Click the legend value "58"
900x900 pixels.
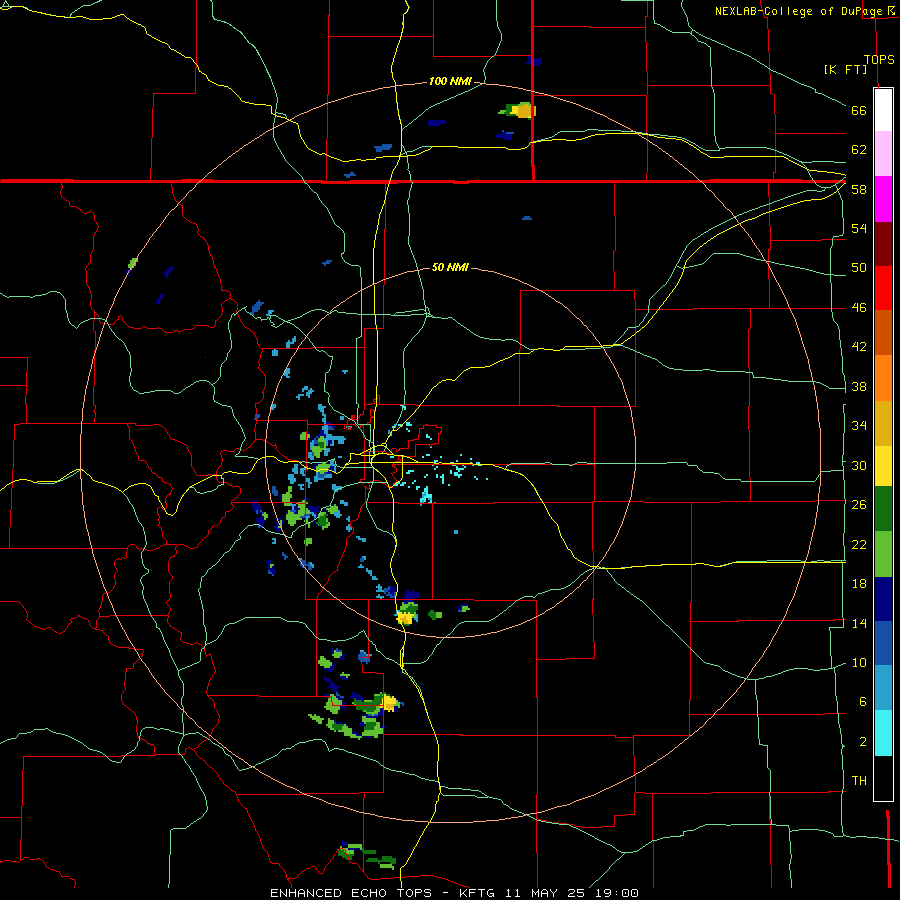click(x=859, y=189)
